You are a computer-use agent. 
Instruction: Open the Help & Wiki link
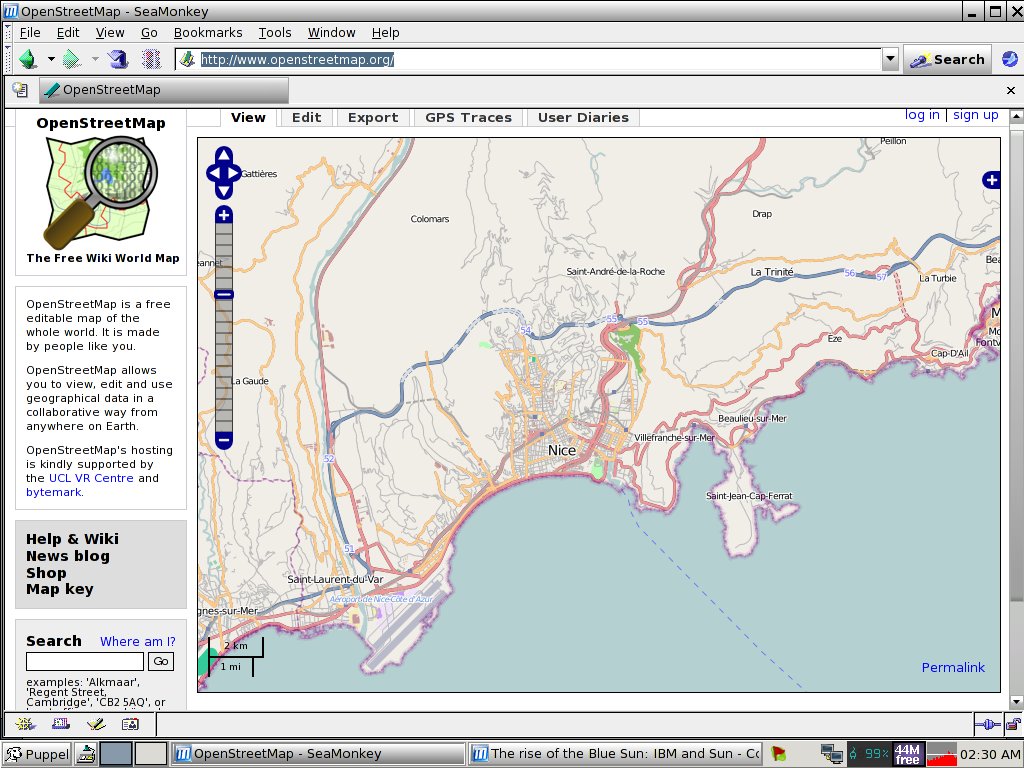[72, 539]
